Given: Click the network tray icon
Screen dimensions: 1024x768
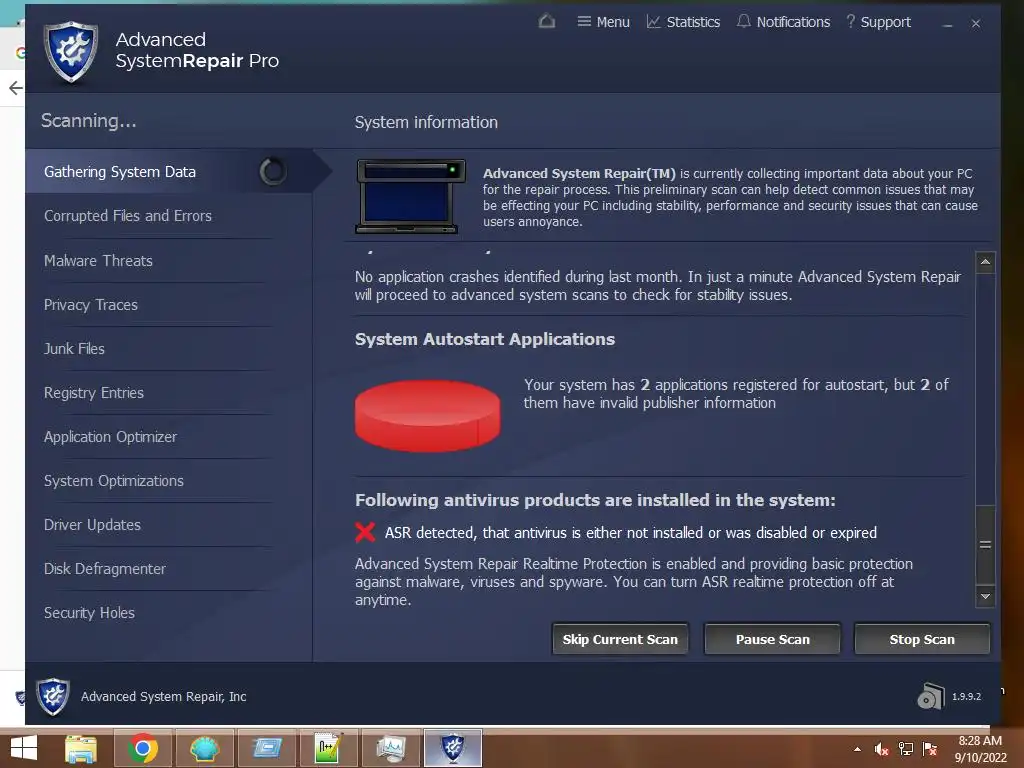Looking at the screenshot, I should (906, 749).
